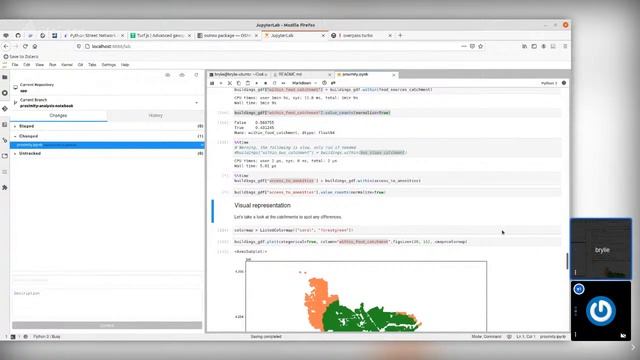Image resolution: width=640 pixels, height=360 pixels.
Task: Insert a cell below using plus icon
Action: tap(221, 83)
